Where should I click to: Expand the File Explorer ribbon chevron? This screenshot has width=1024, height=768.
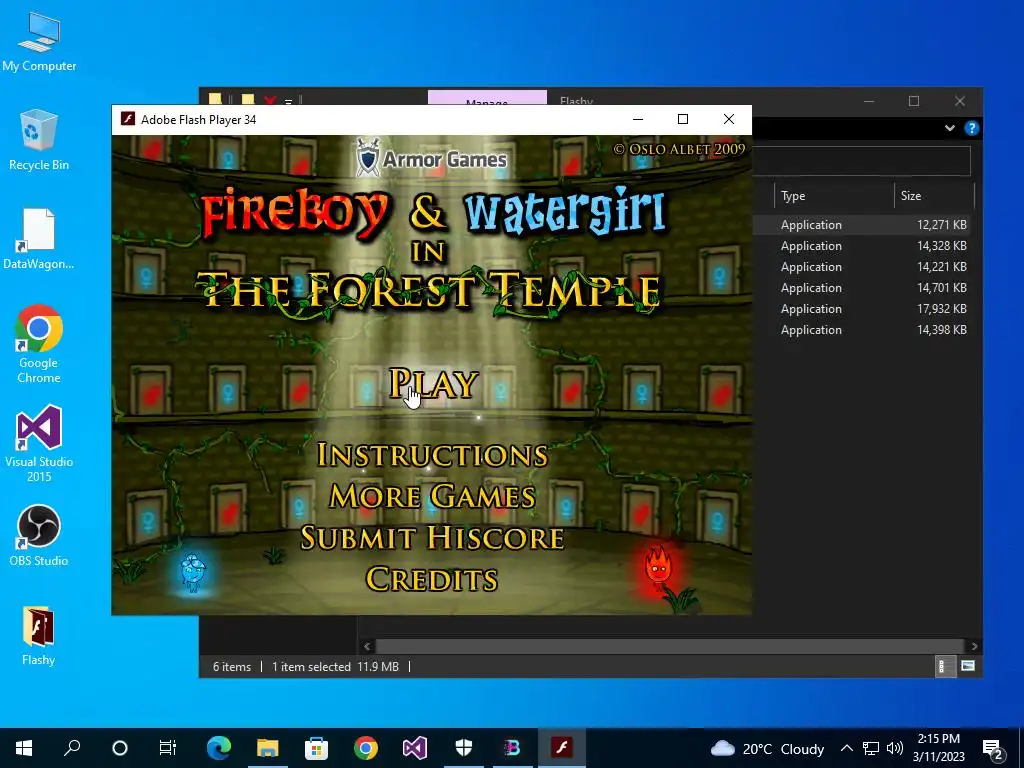(950, 128)
